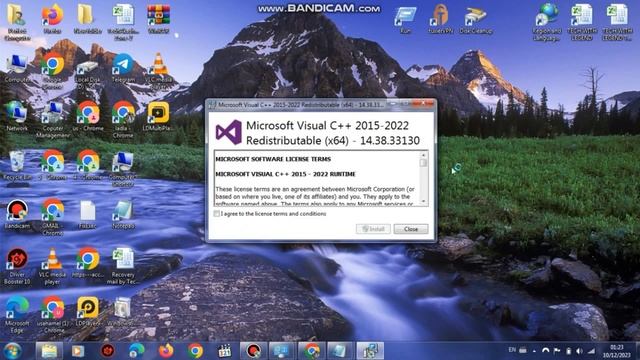640x360 pixels.
Task: Click license text scrollbar down arrow
Action: [x=423, y=201]
